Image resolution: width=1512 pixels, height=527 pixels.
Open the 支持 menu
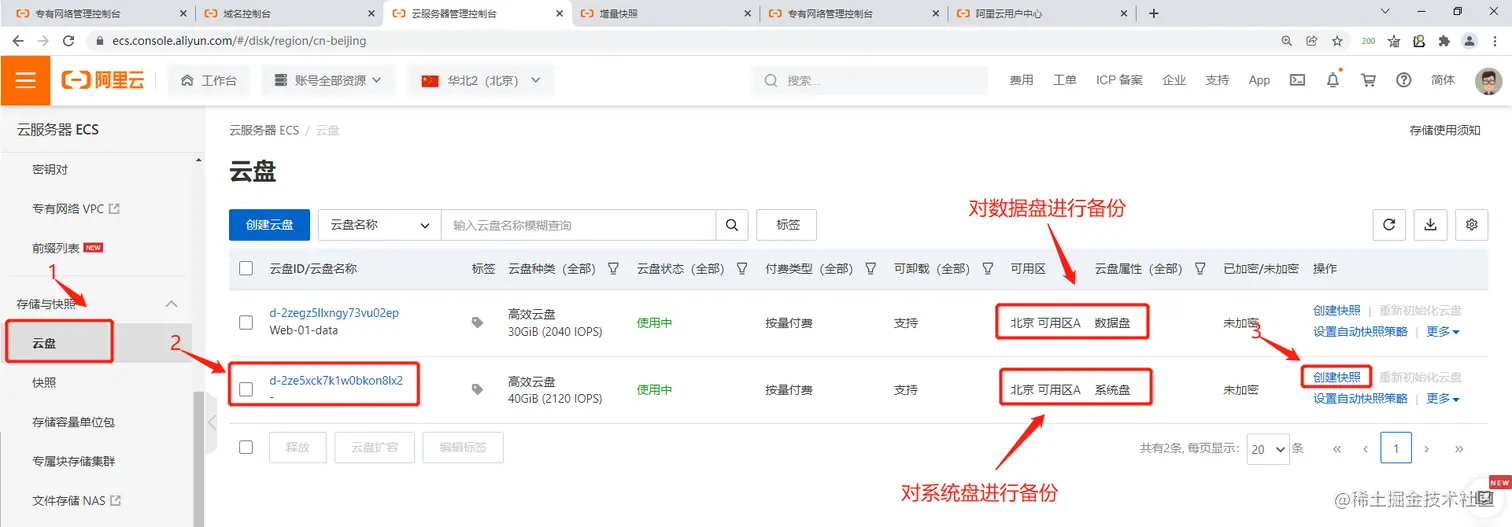(x=1217, y=80)
